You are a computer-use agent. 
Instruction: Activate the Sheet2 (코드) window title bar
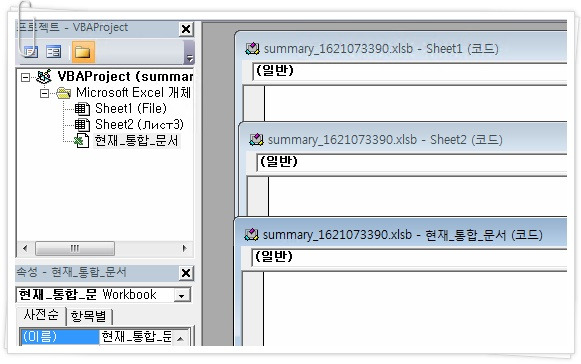click(x=404, y=139)
